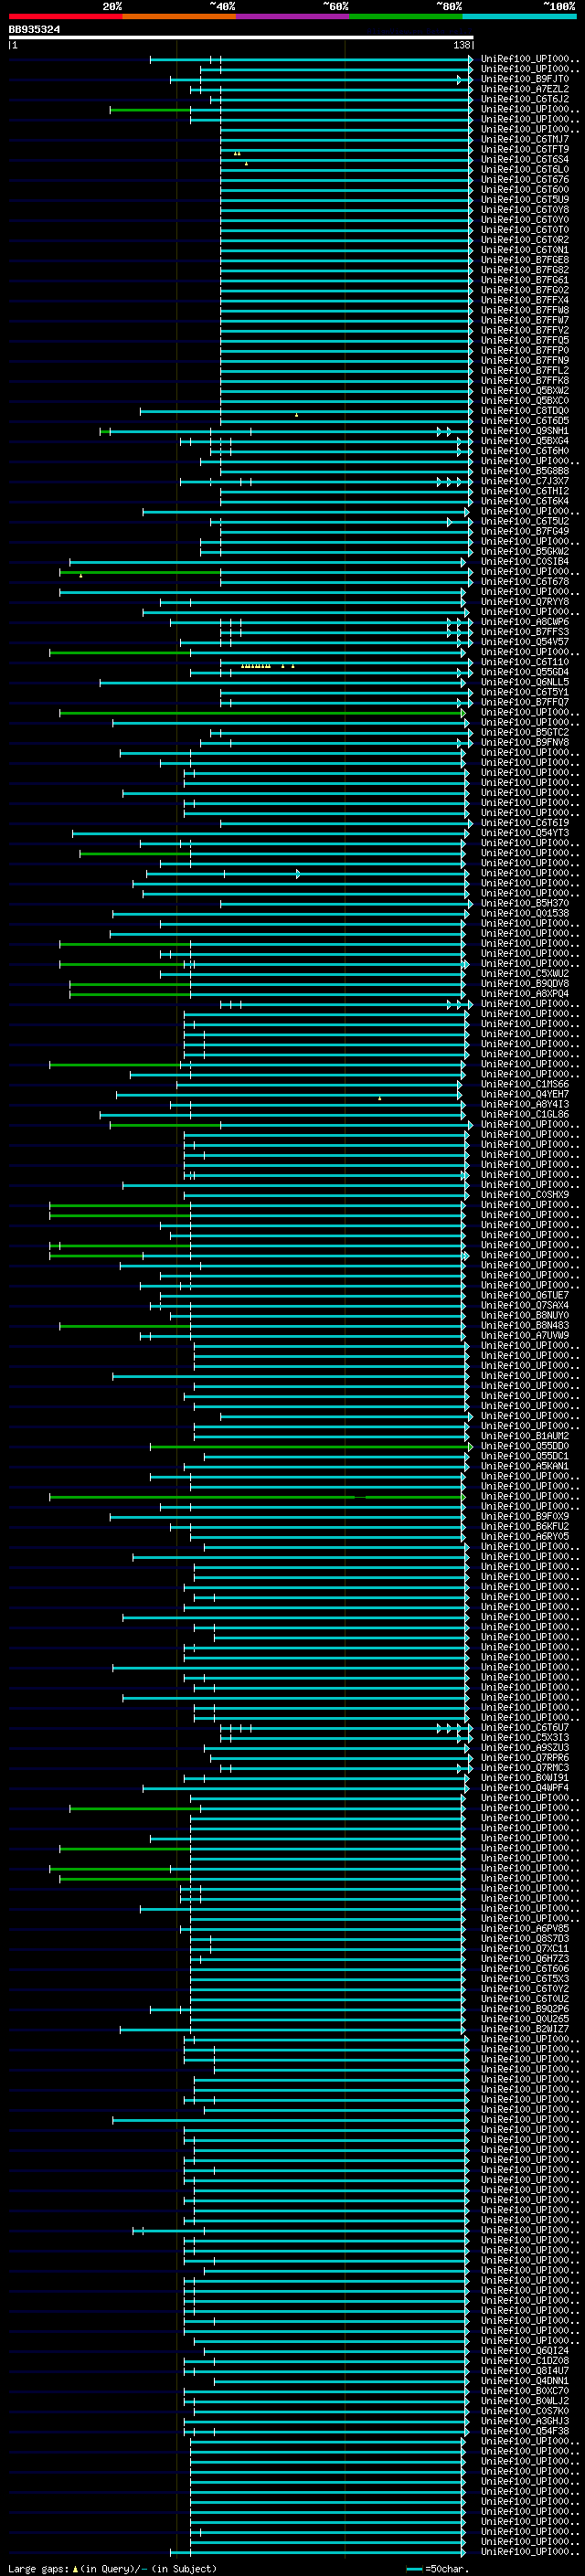Viewport: 585px width, 2576px height.
Task: Click the 138 query end position label
Action: click(x=462, y=45)
